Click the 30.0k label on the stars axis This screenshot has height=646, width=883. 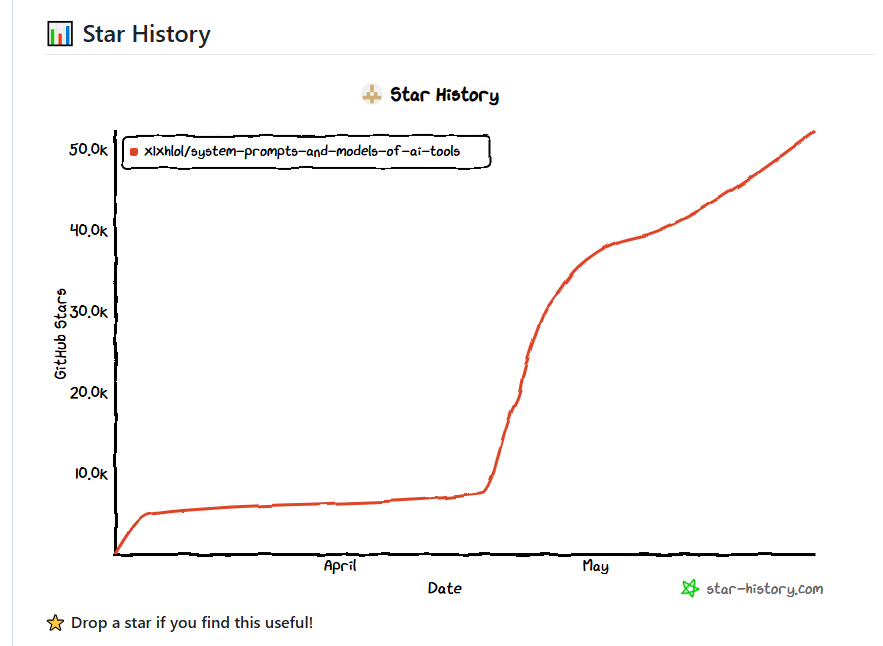[x=88, y=311]
